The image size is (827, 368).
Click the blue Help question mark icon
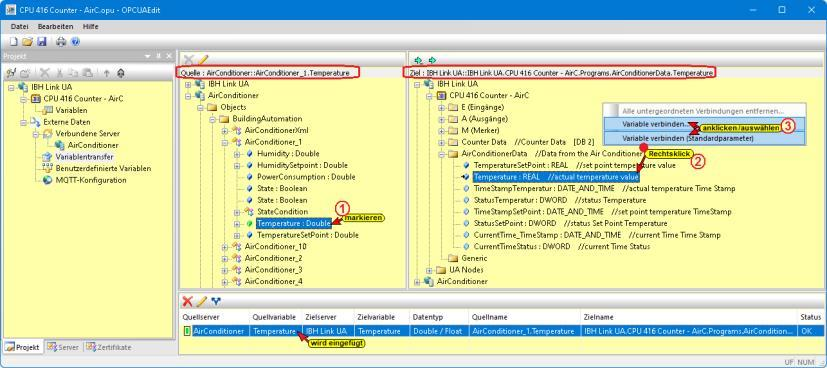pyautogui.click(x=75, y=42)
